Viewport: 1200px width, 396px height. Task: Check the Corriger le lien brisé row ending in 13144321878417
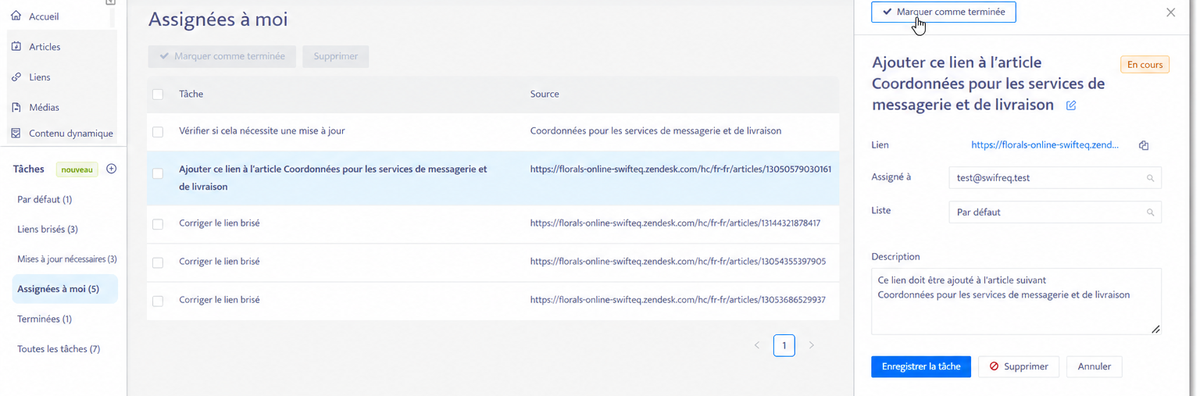158,223
